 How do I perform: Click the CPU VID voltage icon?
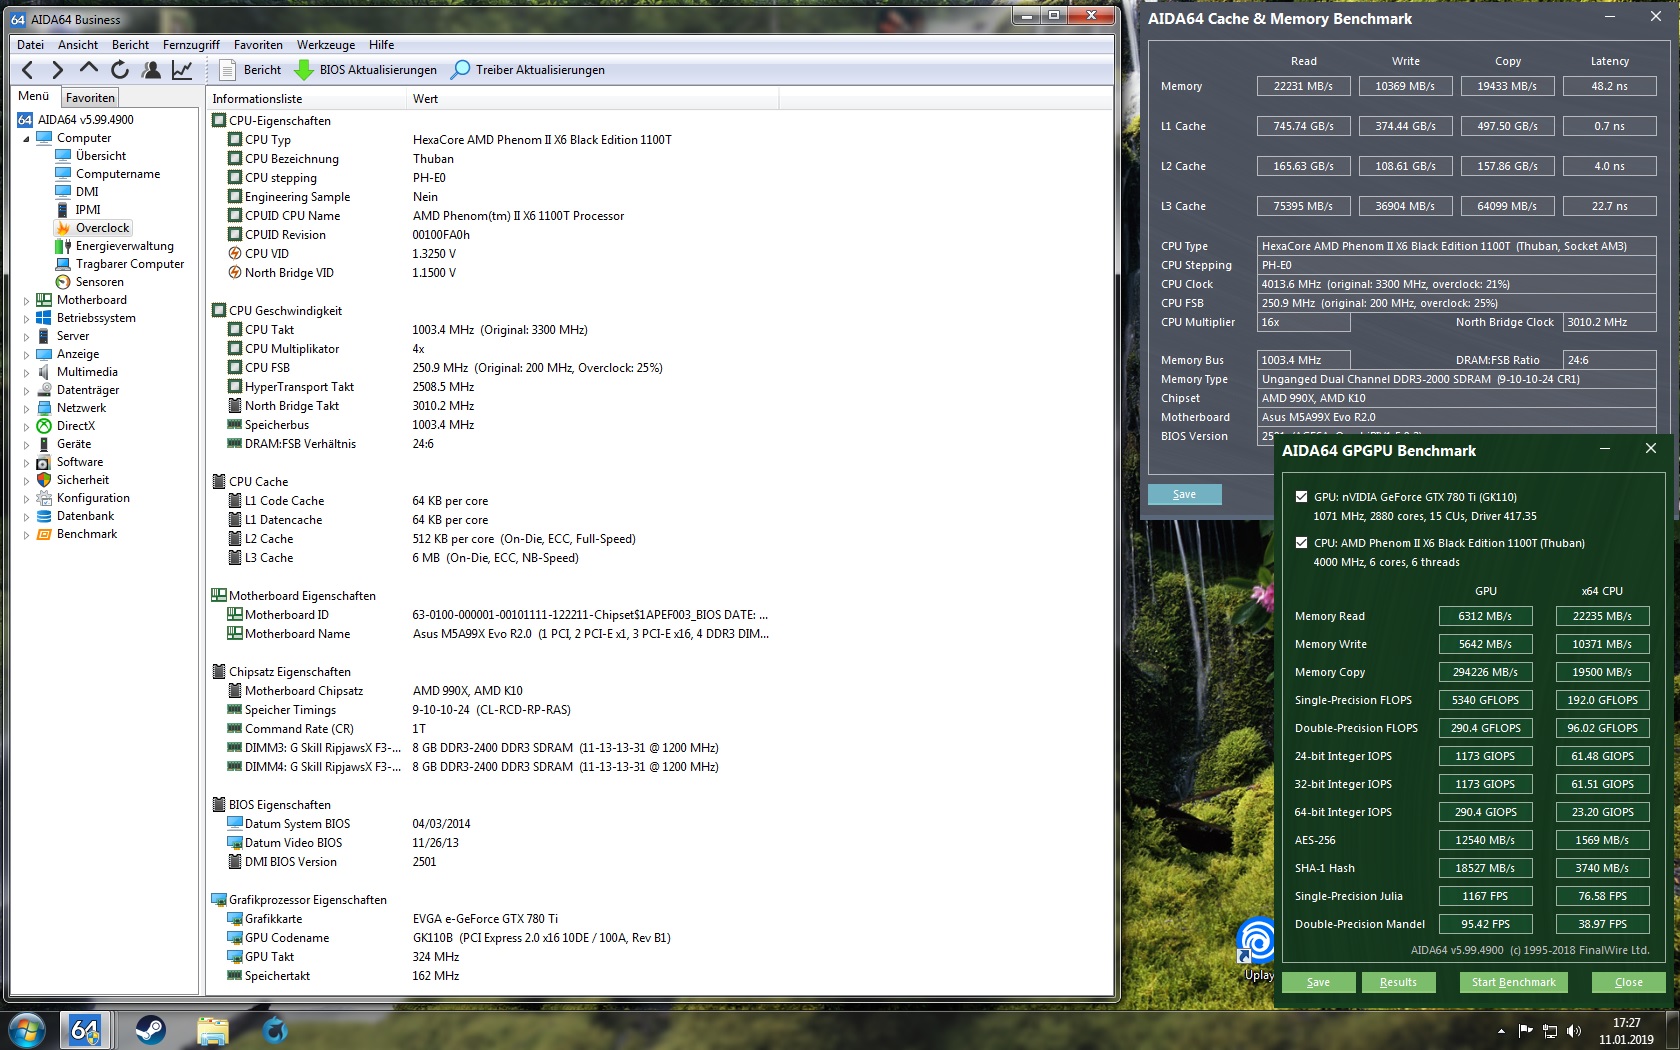coord(235,254)
